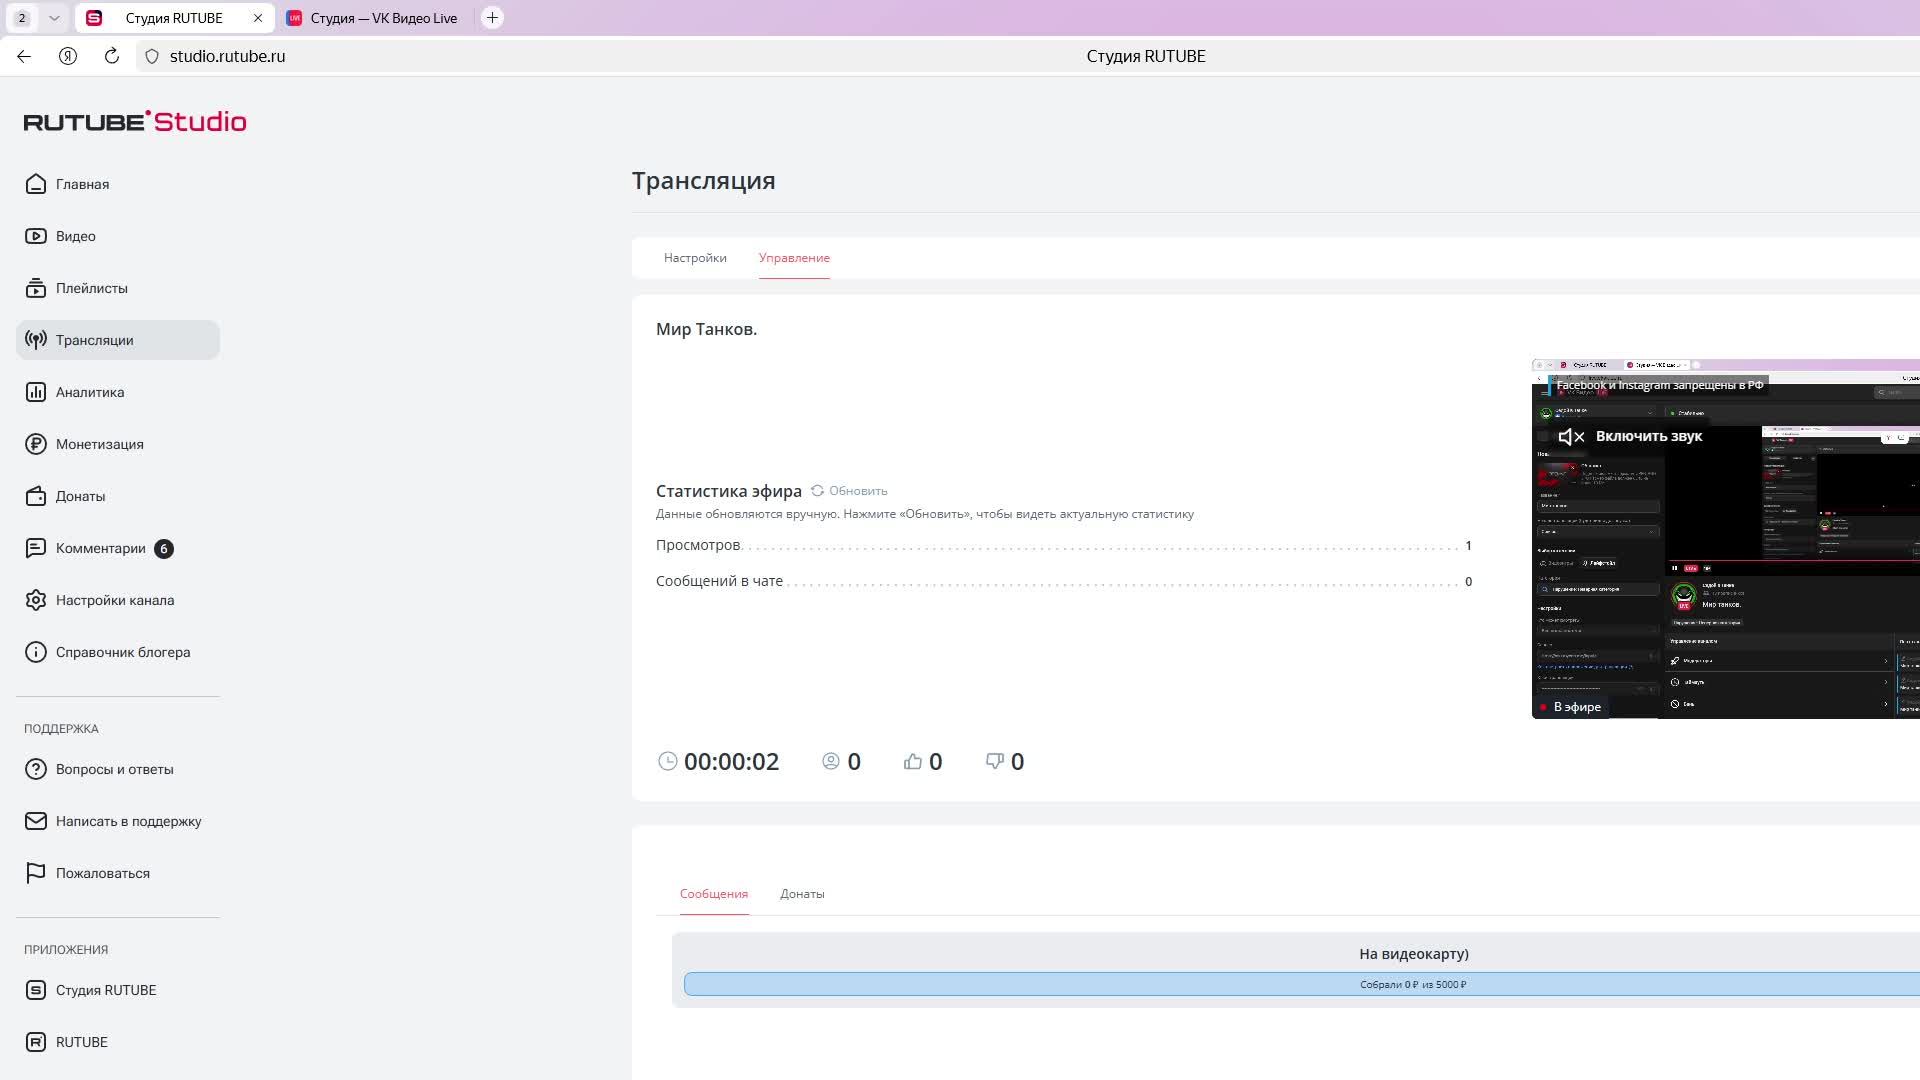Screen dimensions: 1920x1080
Task: Switch to VK Видео Live browser tab
Action: 383,18
